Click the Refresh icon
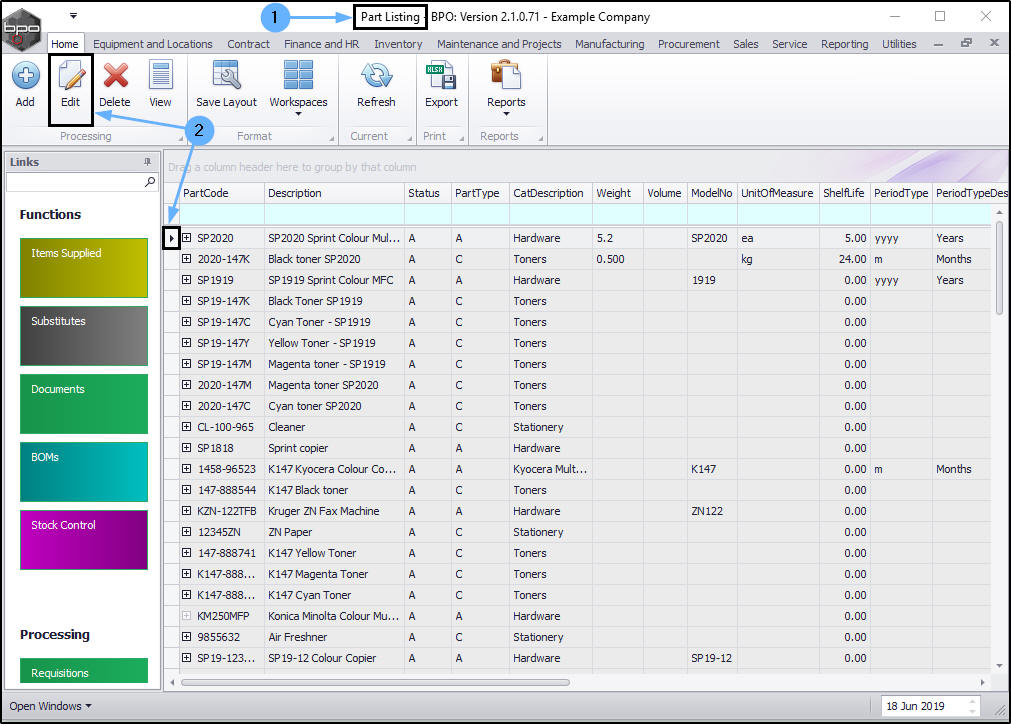Viewport: 1011px width, 724px height. tap(377, 75)
